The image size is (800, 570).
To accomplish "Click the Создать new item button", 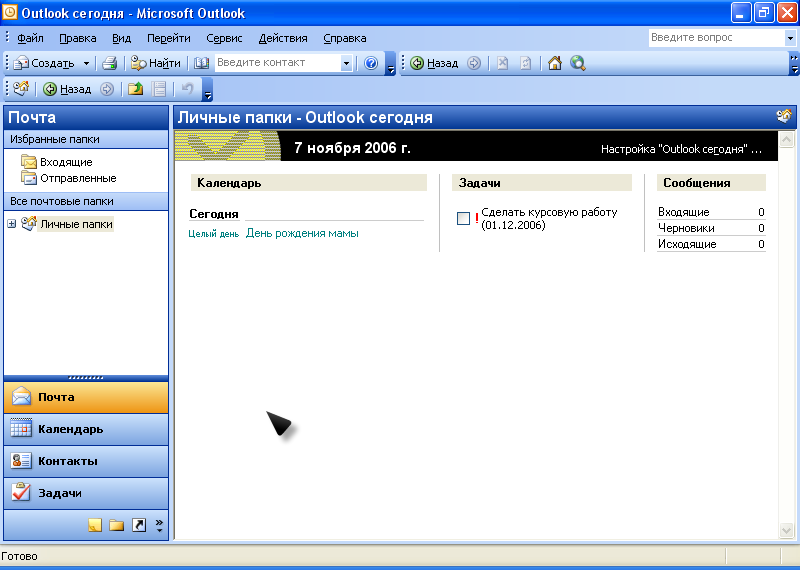I will click(44, 63).
